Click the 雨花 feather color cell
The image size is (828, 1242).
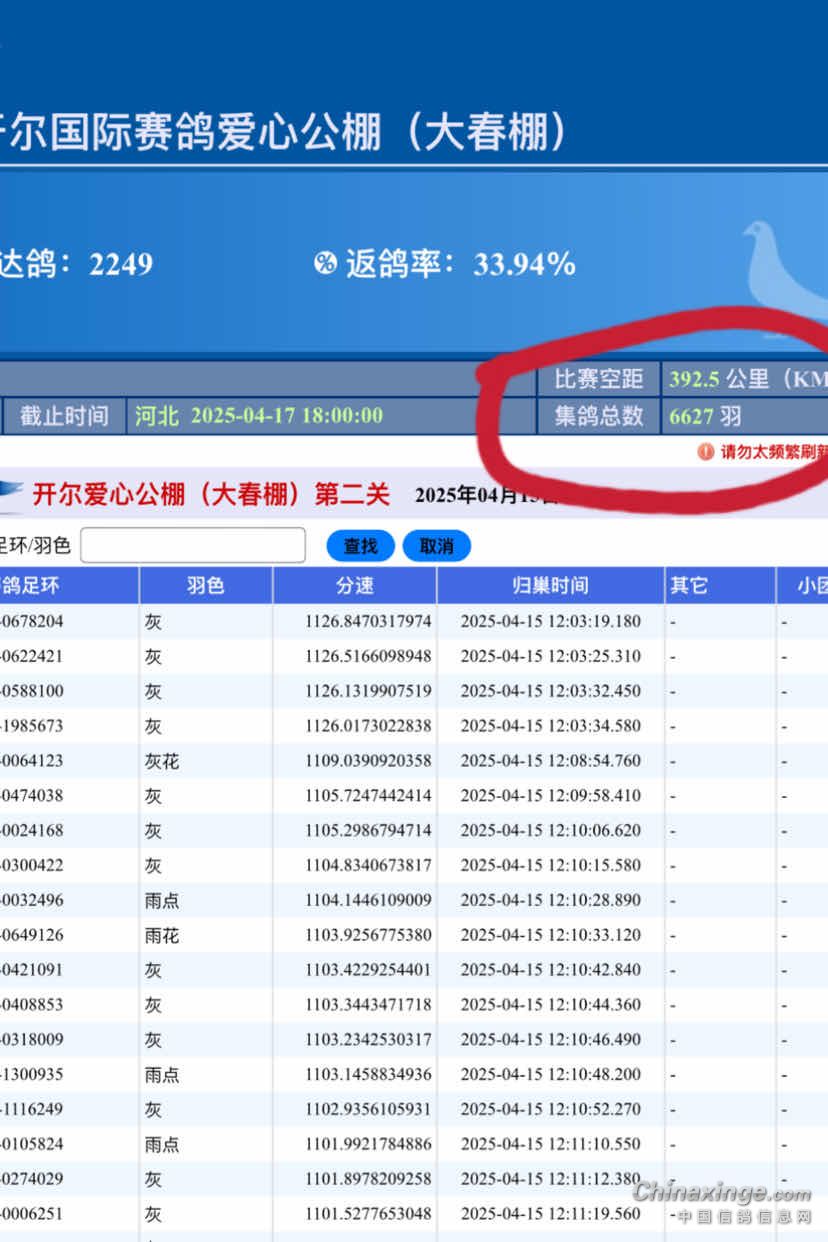tap(161, 935)
